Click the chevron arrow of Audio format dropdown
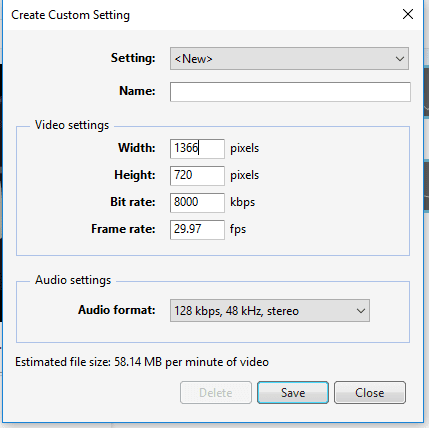This screenshot has height=428, width=430. 361,311
